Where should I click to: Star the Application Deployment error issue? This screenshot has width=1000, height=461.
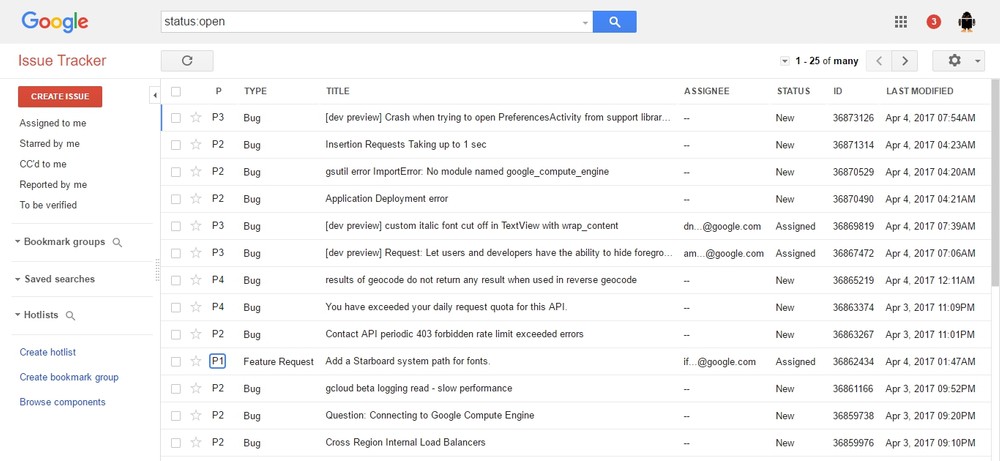click(196, 199)
